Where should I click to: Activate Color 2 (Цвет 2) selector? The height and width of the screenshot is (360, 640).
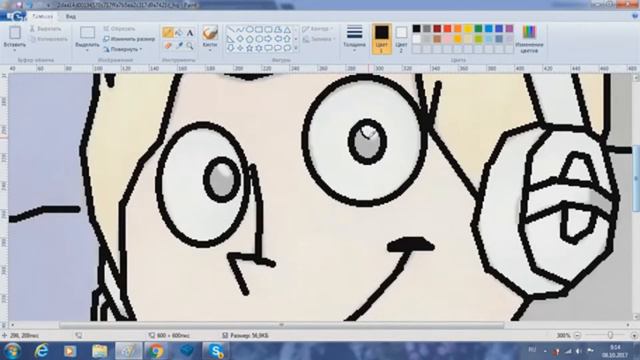click(401, 39)
